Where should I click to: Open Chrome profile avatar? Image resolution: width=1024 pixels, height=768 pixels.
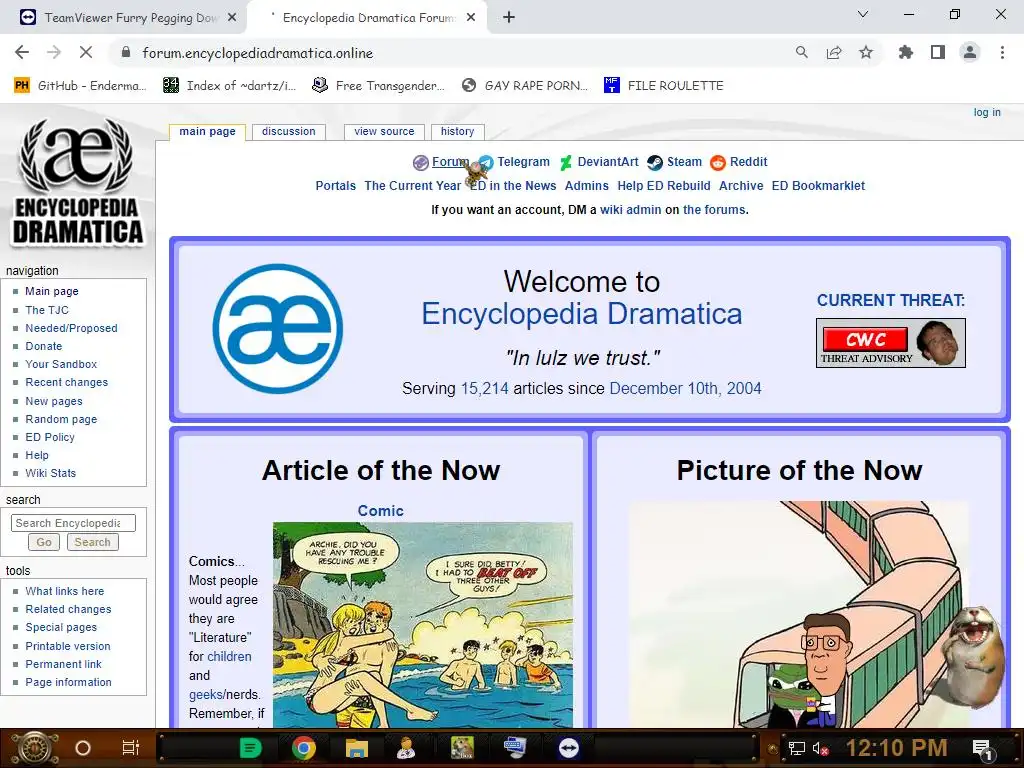coord(970,52)
